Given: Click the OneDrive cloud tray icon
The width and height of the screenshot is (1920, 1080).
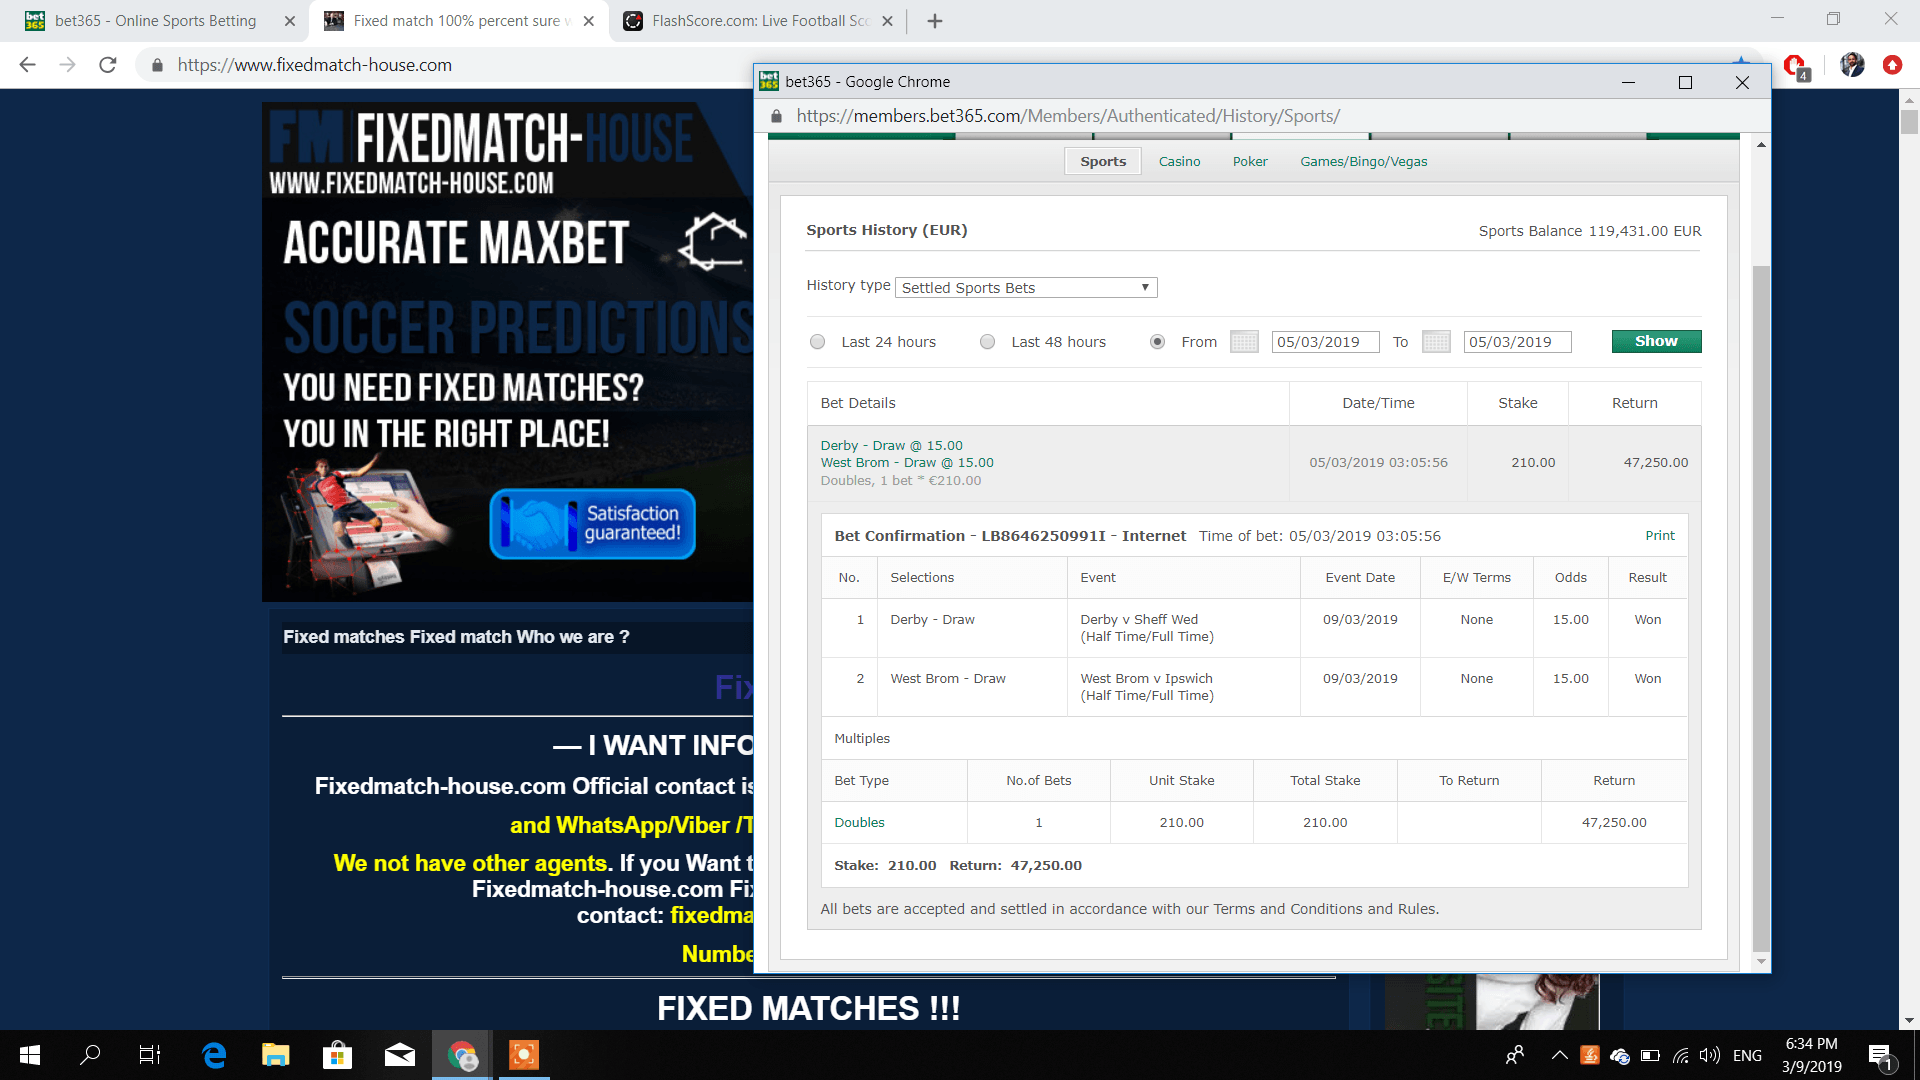Looking at the screenshot, I should 1621,1055.
